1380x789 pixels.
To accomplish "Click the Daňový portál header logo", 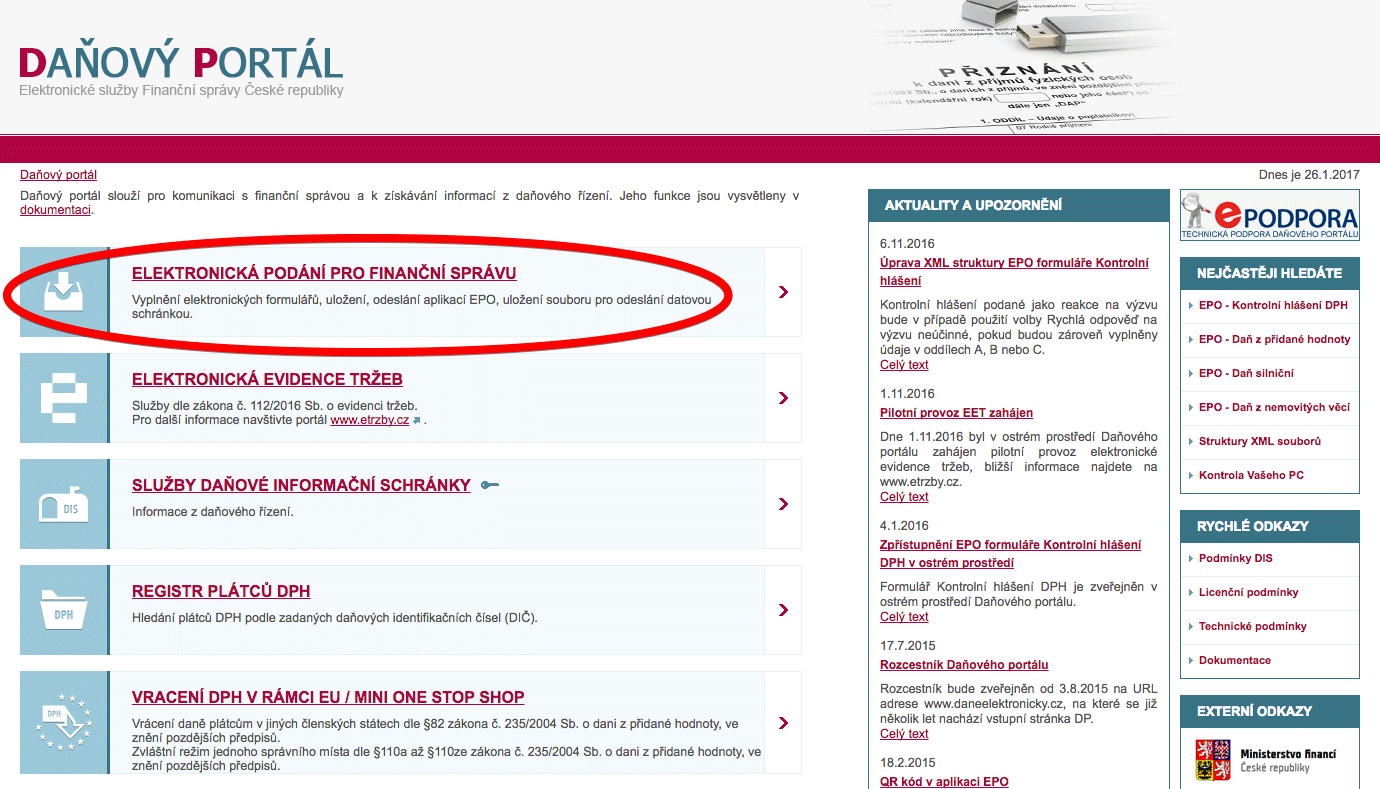I will pyautogui.click(x=181, y=62).
